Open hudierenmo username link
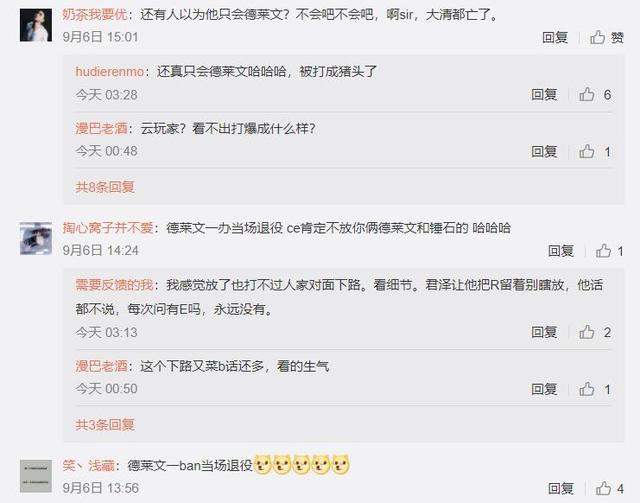Image resolution: width=640 pixels, height=503 pixels. (109, 72)
